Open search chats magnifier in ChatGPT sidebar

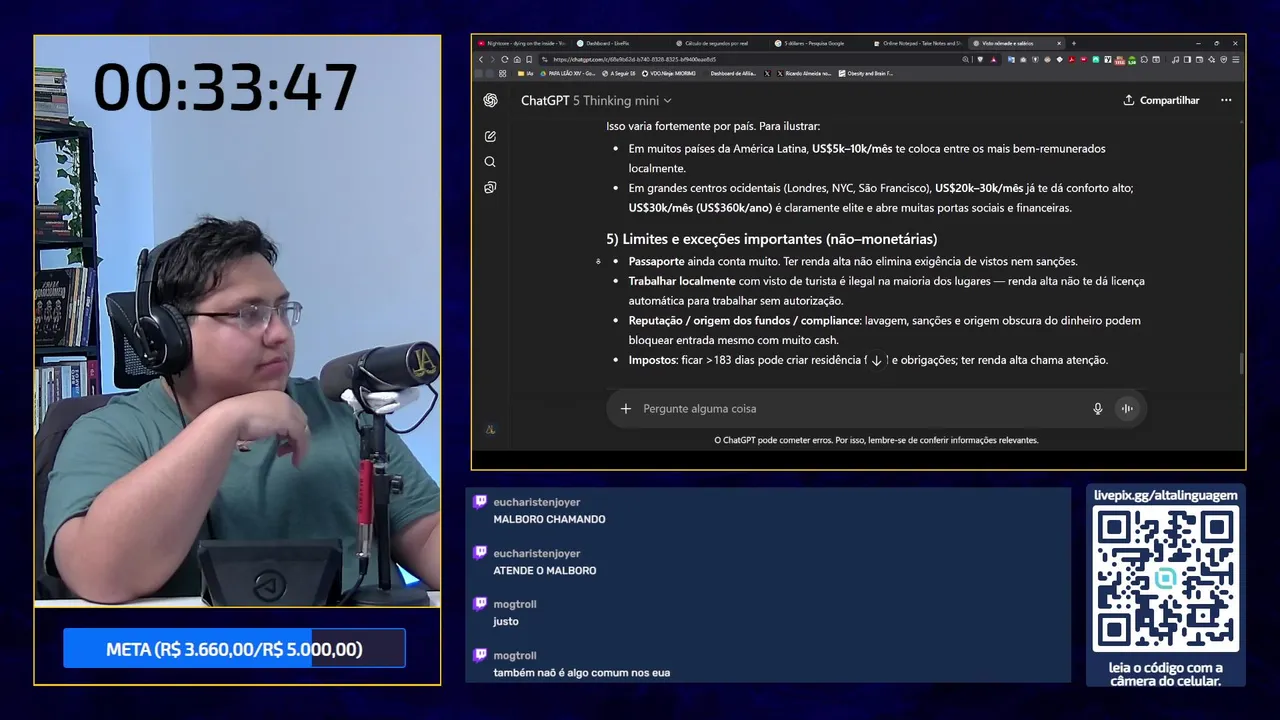pos(490,162)
